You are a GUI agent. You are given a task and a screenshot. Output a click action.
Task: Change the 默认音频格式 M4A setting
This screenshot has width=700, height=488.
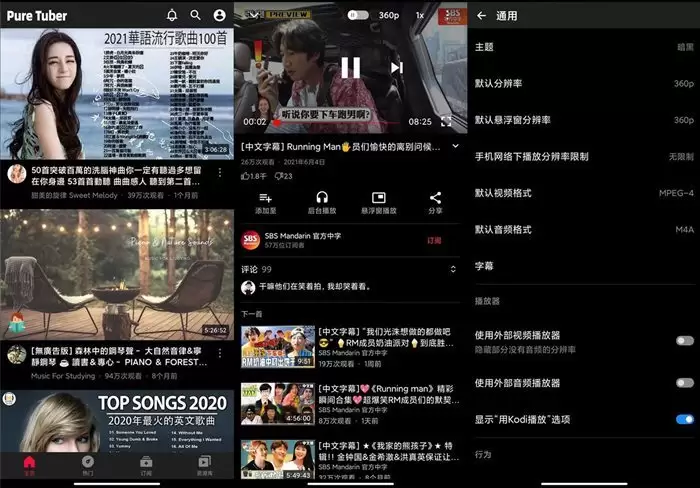point(584,229)
